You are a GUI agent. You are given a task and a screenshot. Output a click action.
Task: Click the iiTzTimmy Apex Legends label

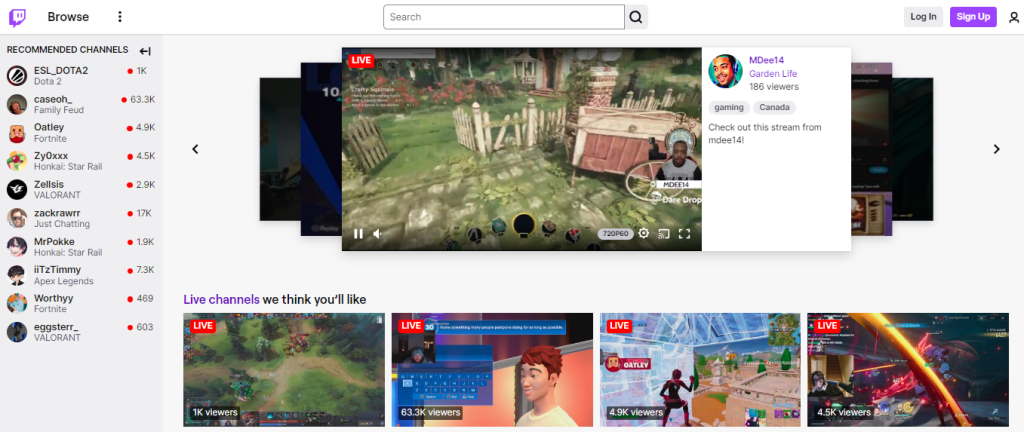tap(63, 281)
